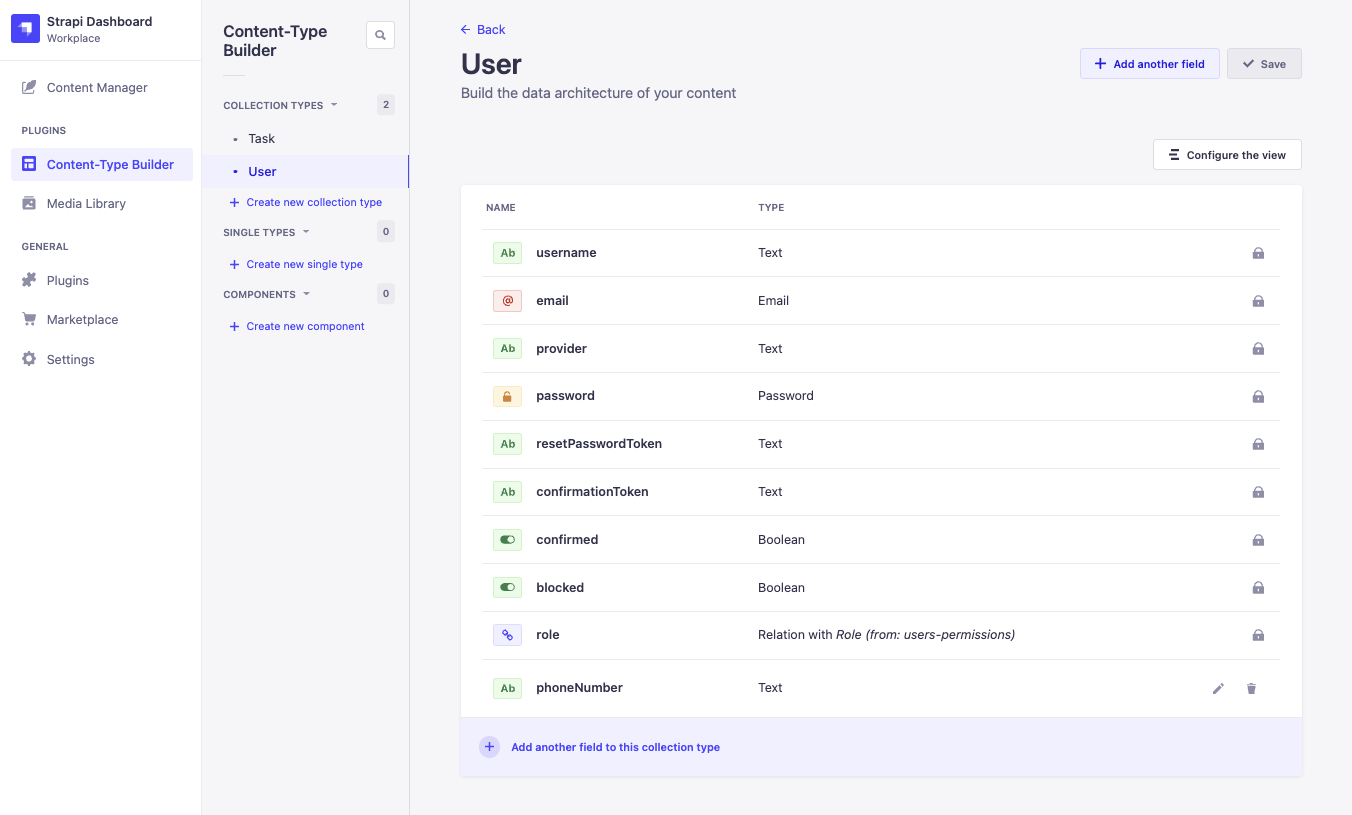
Task: Click the lock icon on resetPasswordToken row
Action: (x=1258, y=444)
